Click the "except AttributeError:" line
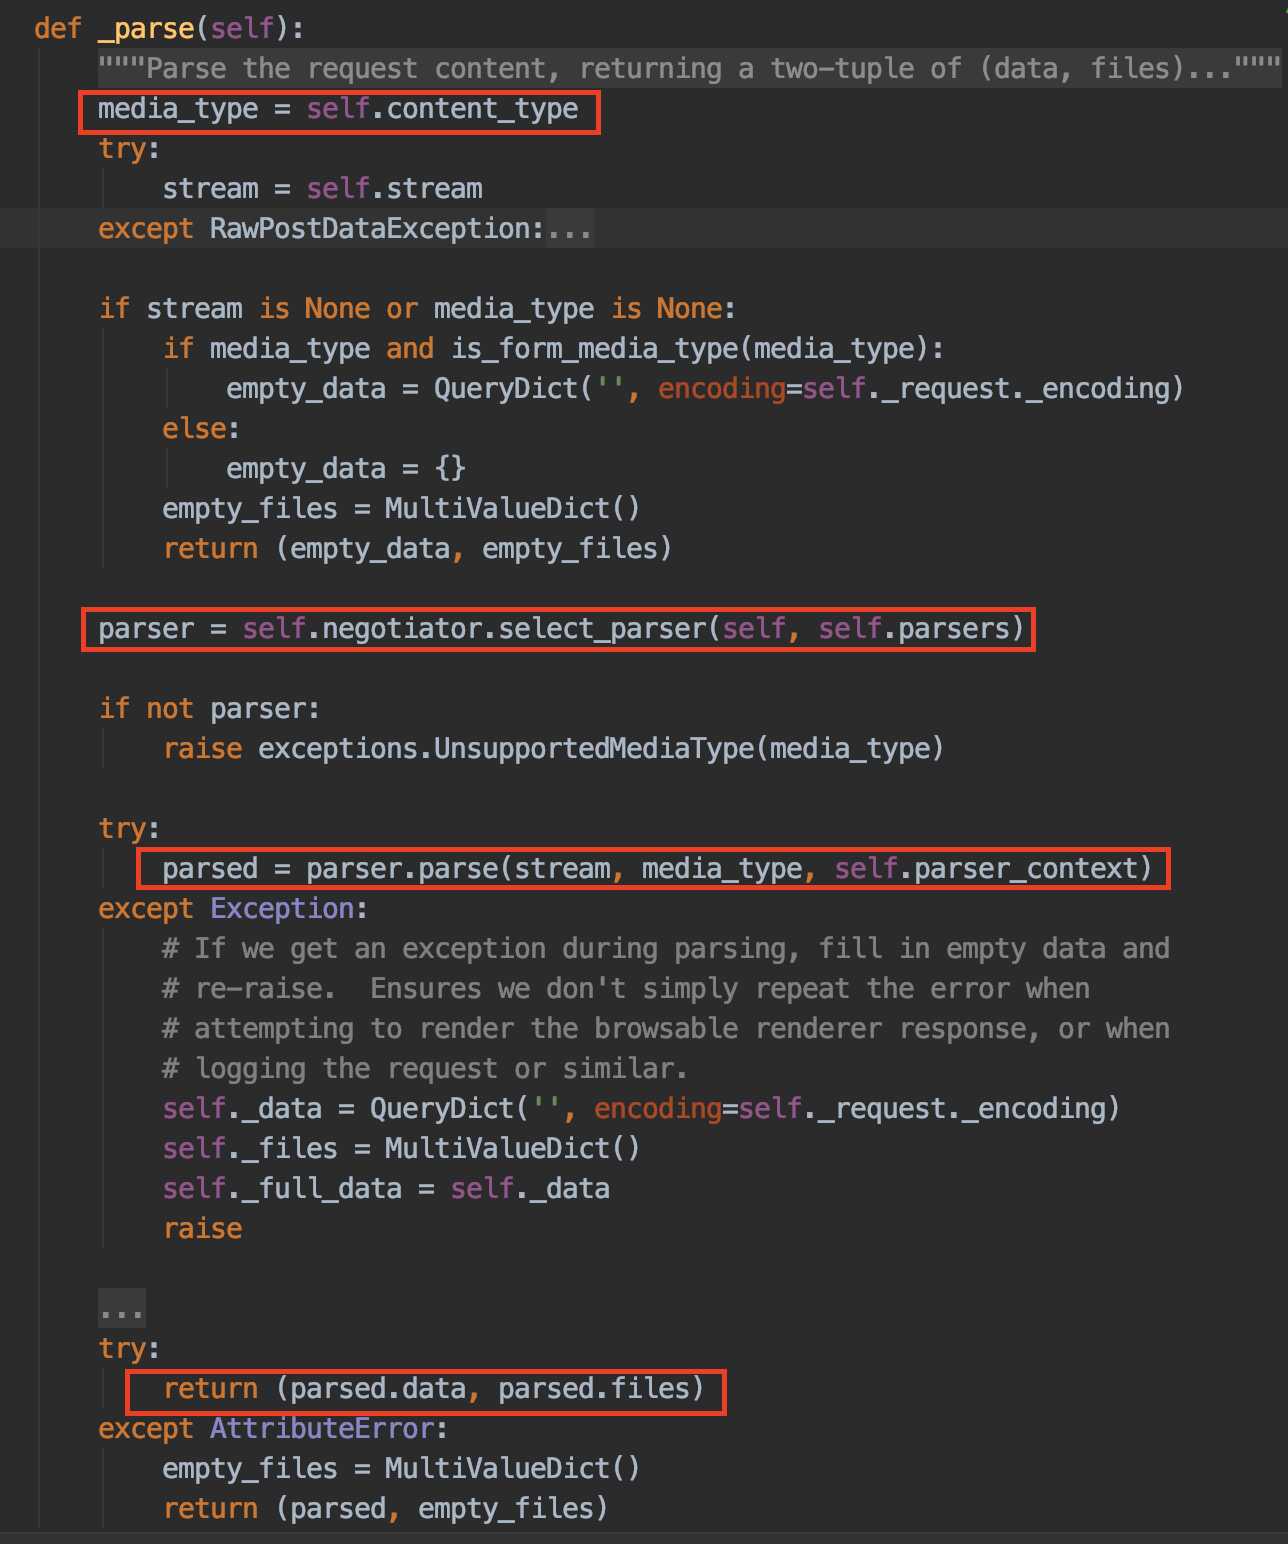The width and height of the screenshot is (1288, 1544). tap(273, 1429)
